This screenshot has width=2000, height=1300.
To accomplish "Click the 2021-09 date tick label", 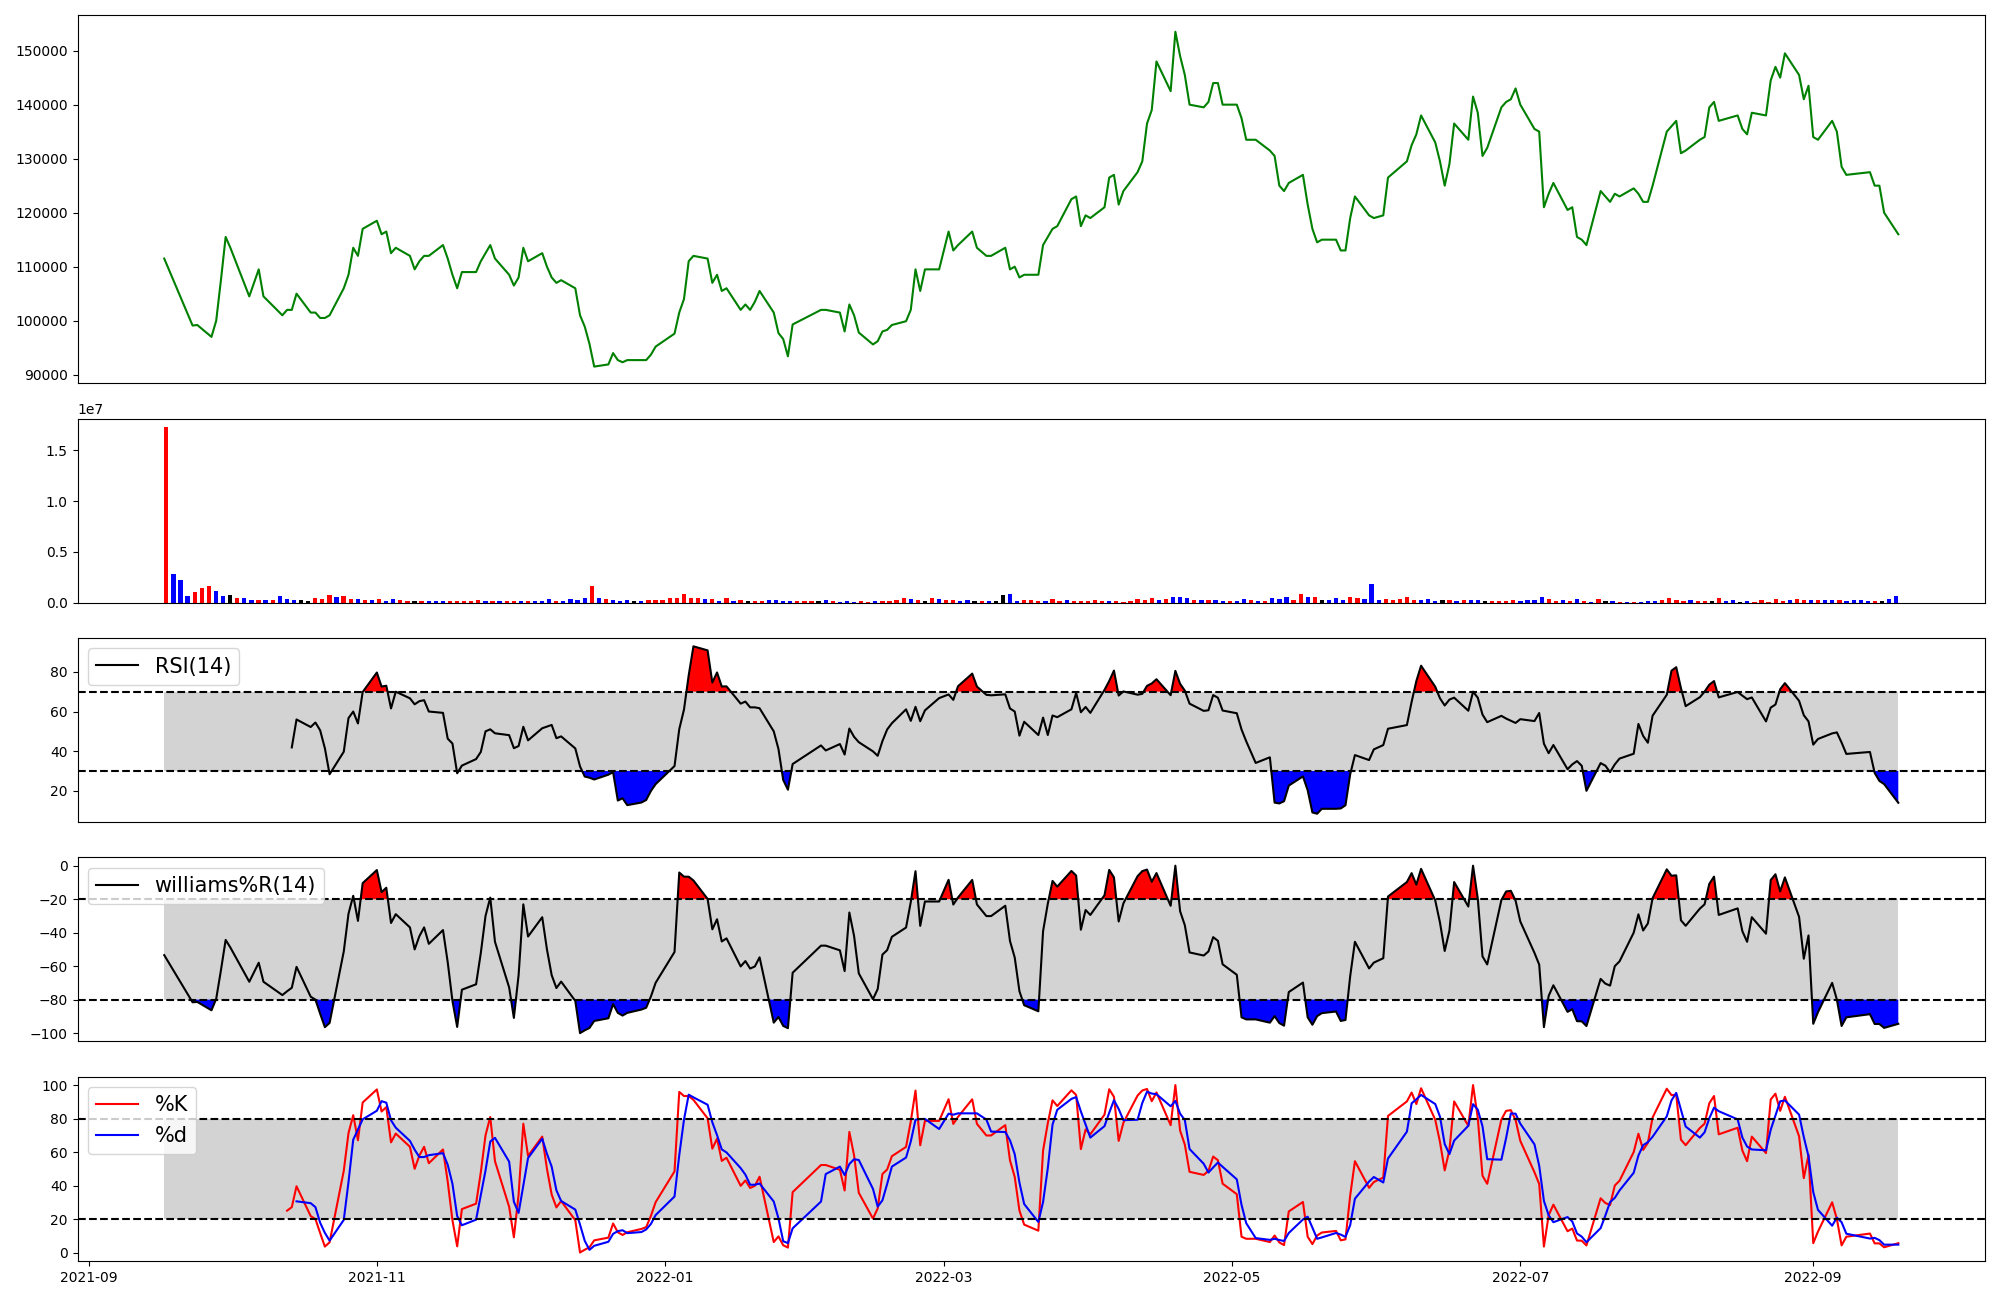I will tap(90, 1277).
